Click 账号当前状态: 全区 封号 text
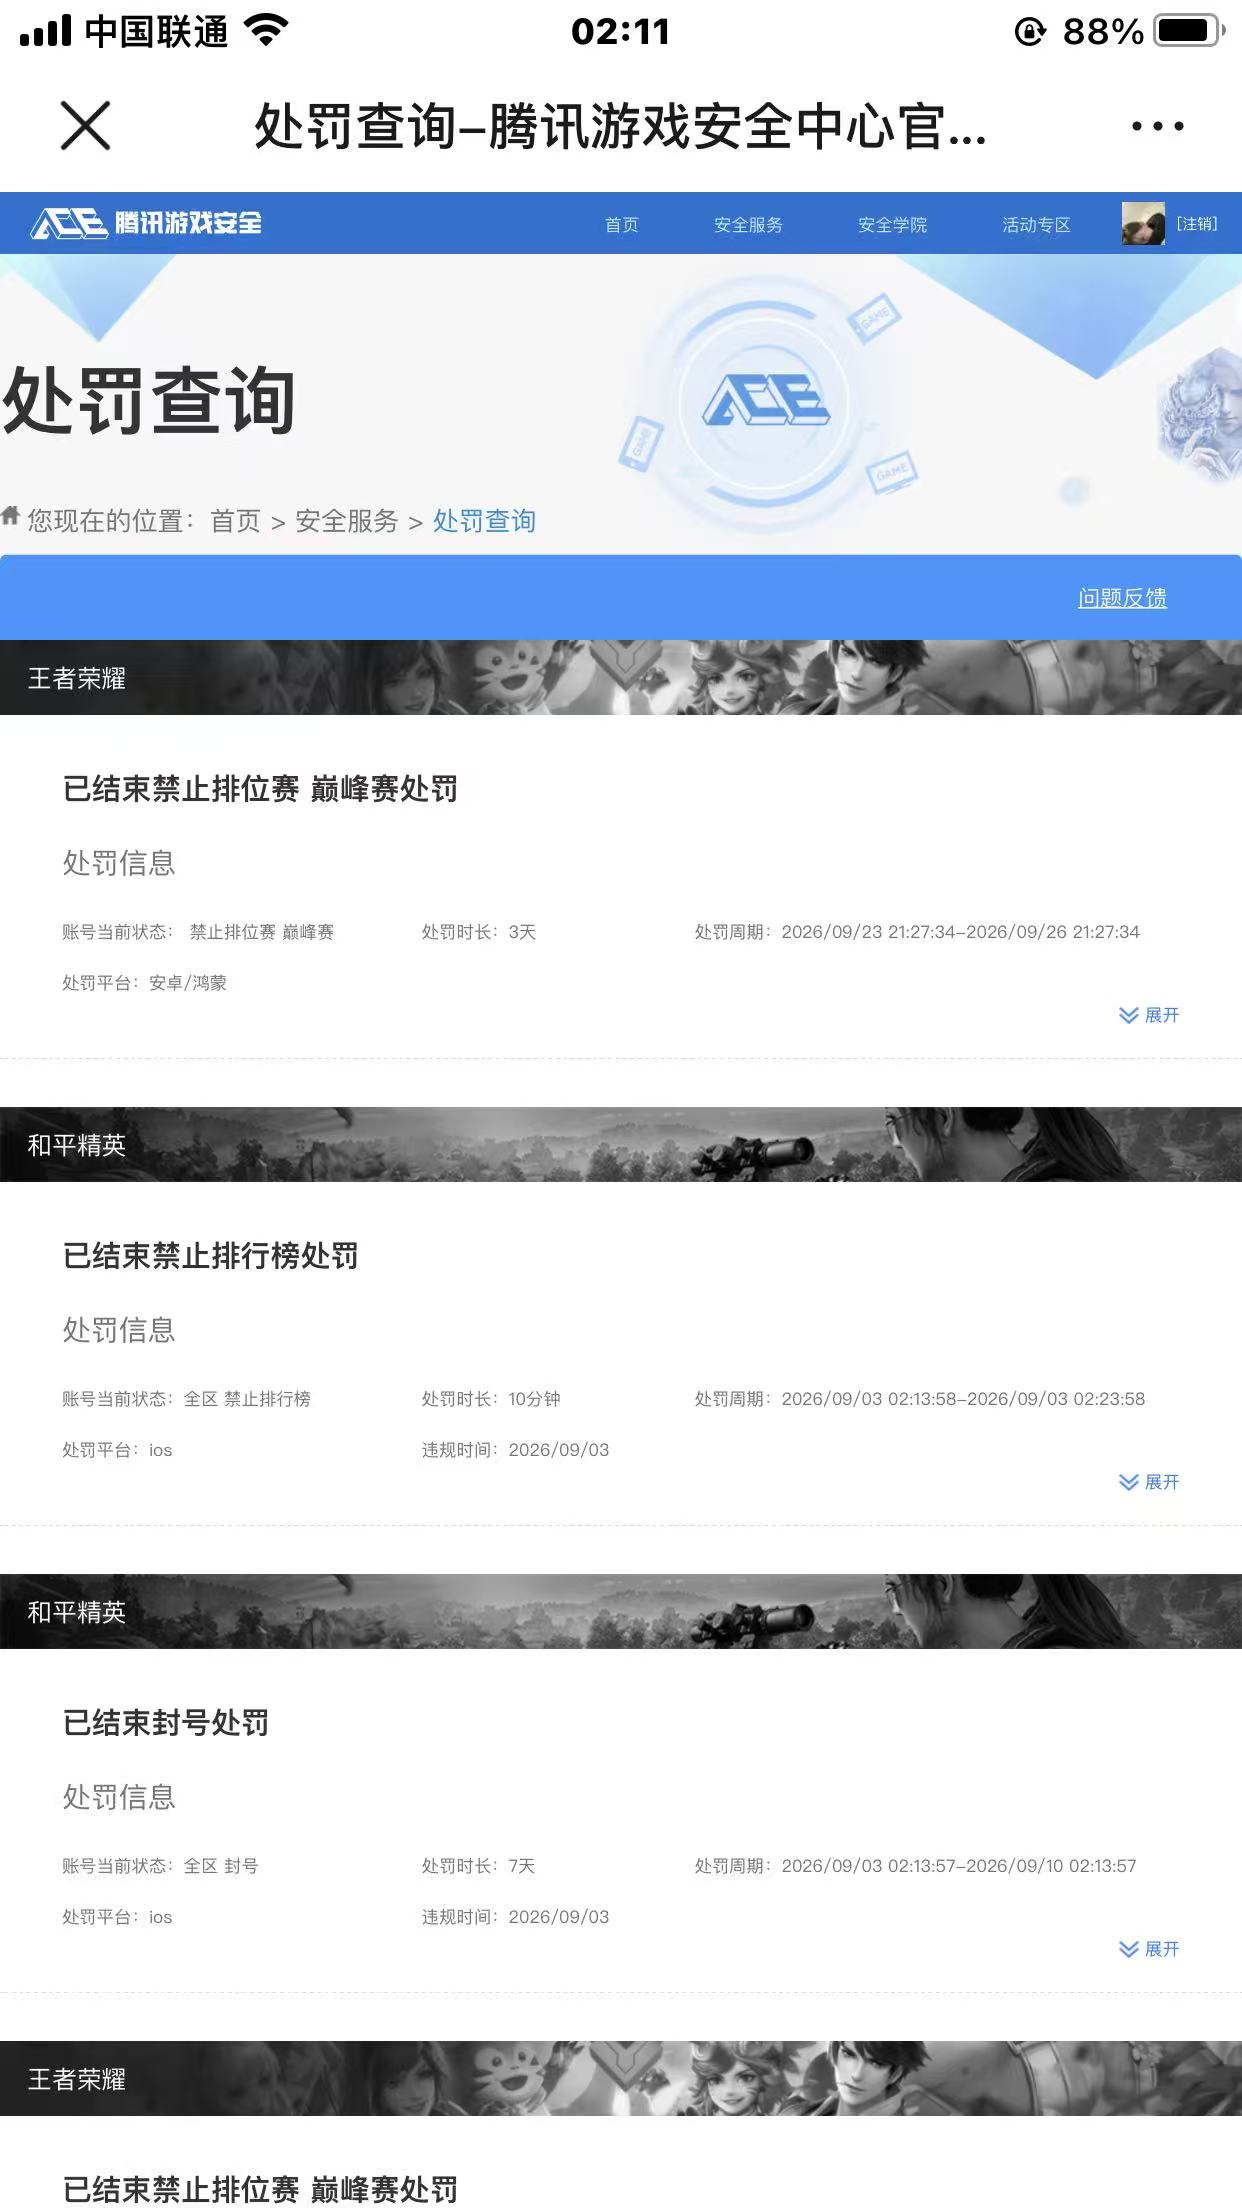 tap(160, 1866)
